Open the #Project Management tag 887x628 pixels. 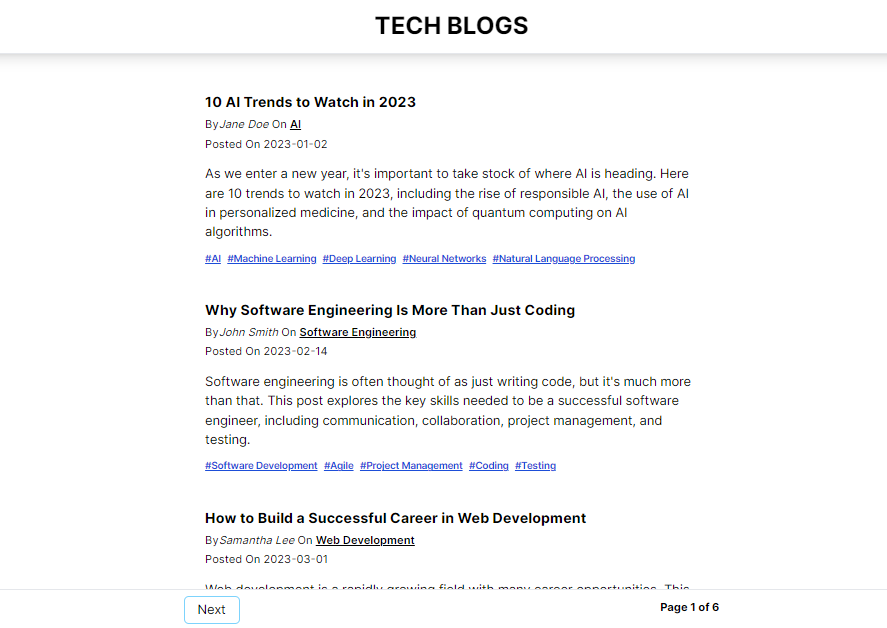[x=410, y=465]
